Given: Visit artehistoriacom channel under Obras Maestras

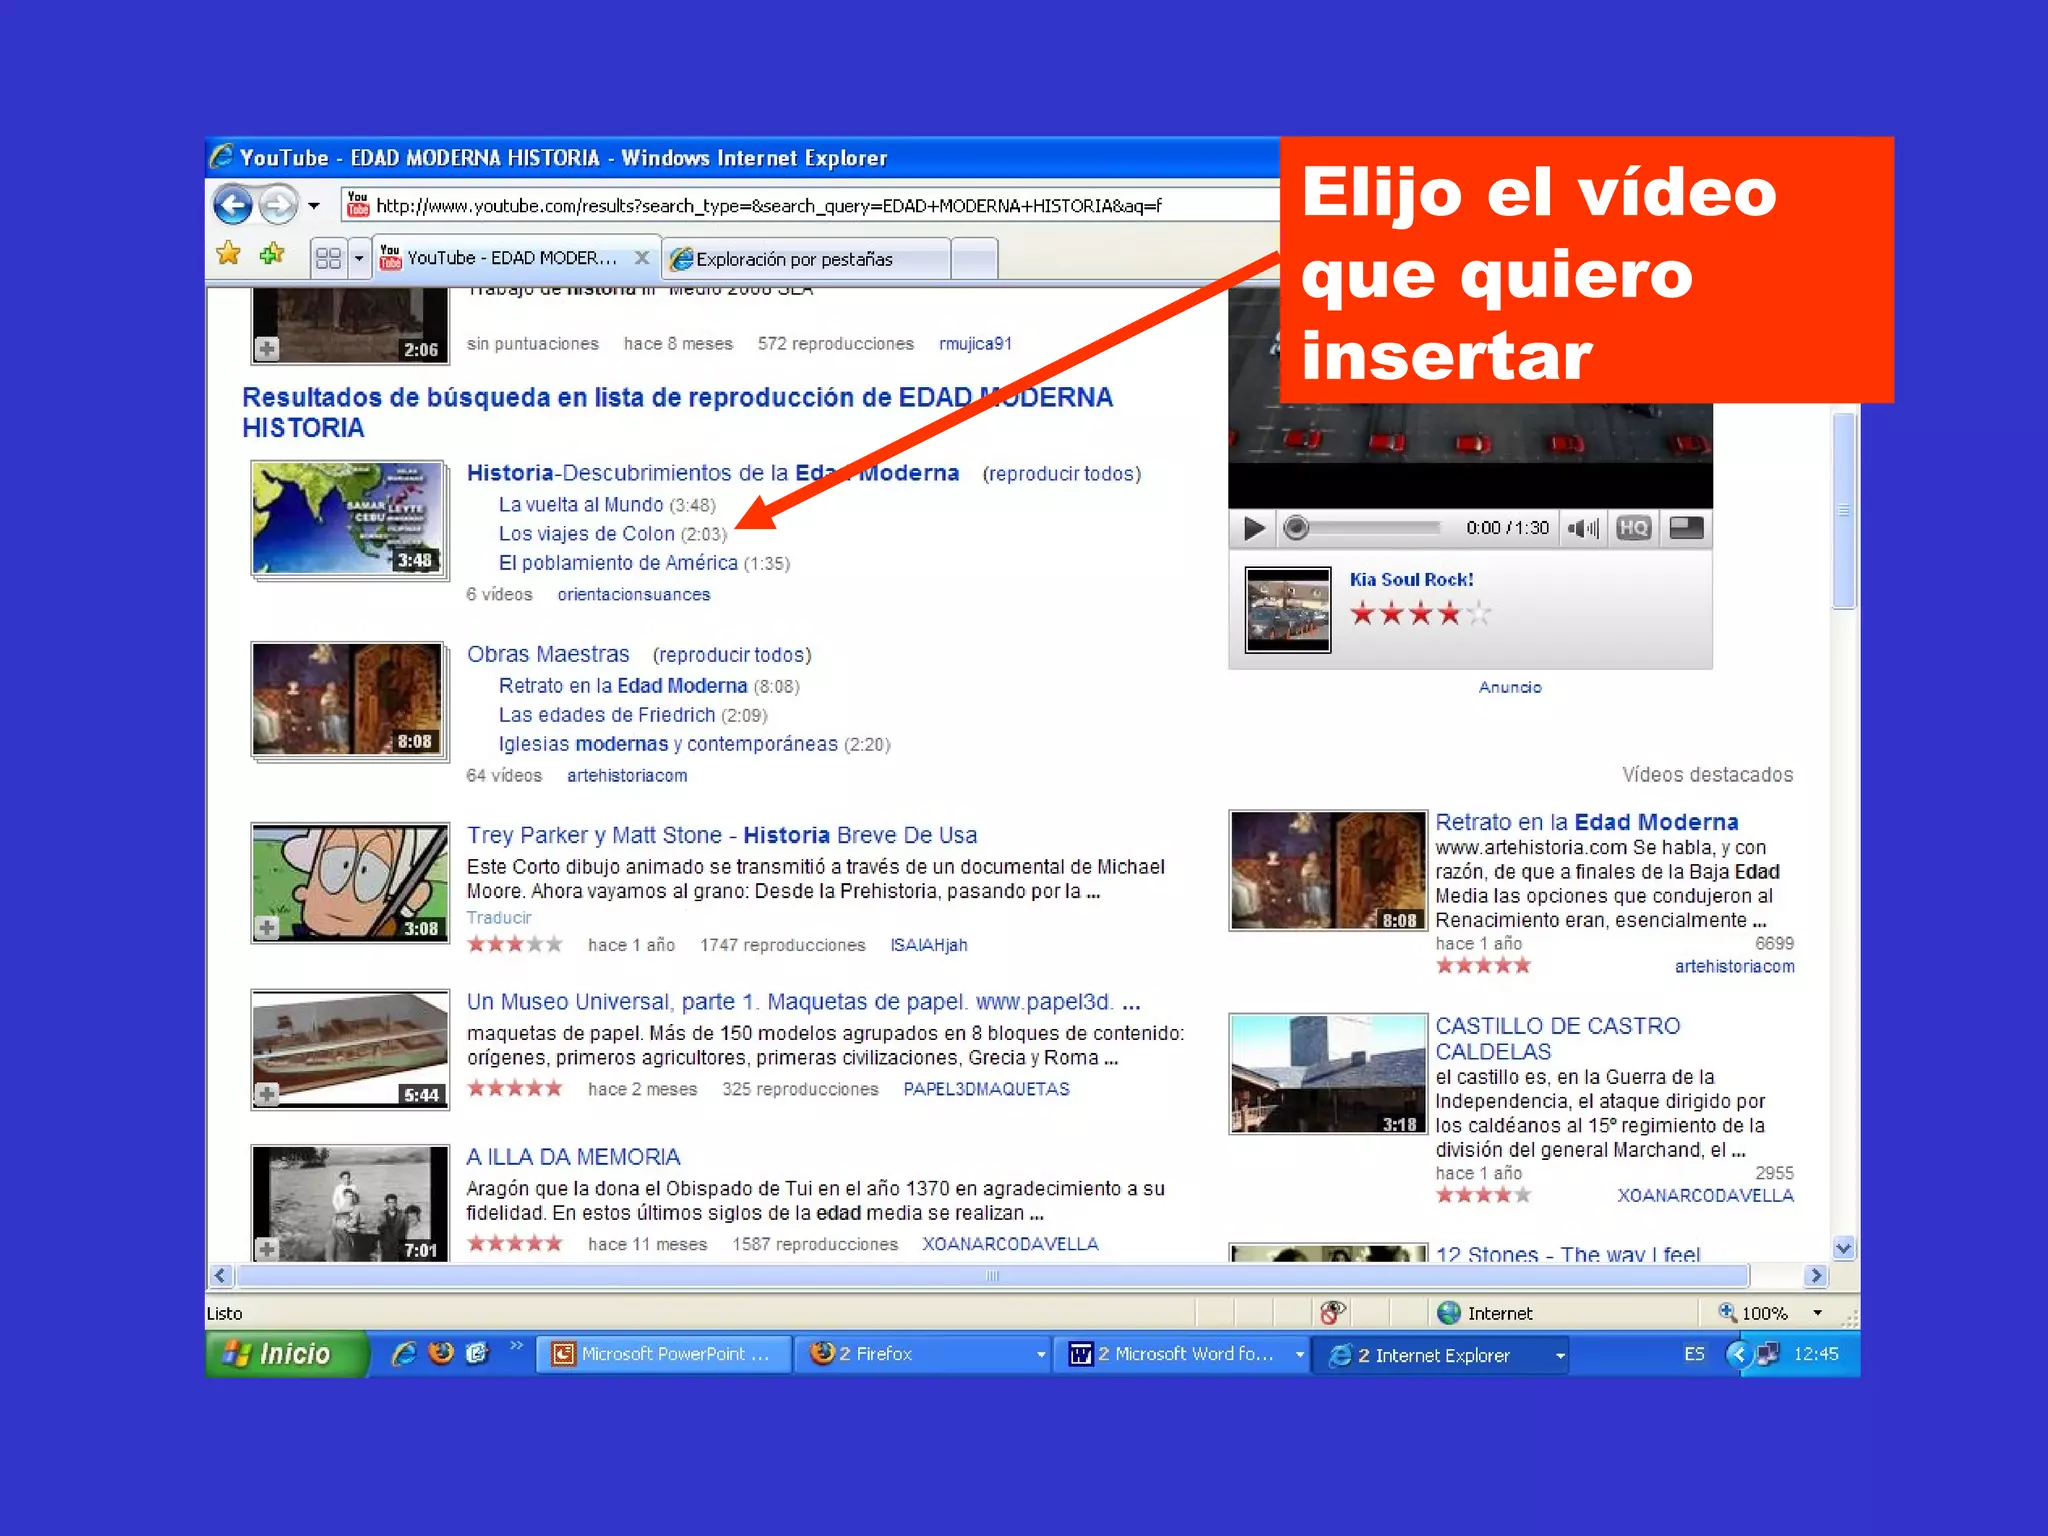Looking at the screenshot, I should 627,776.
